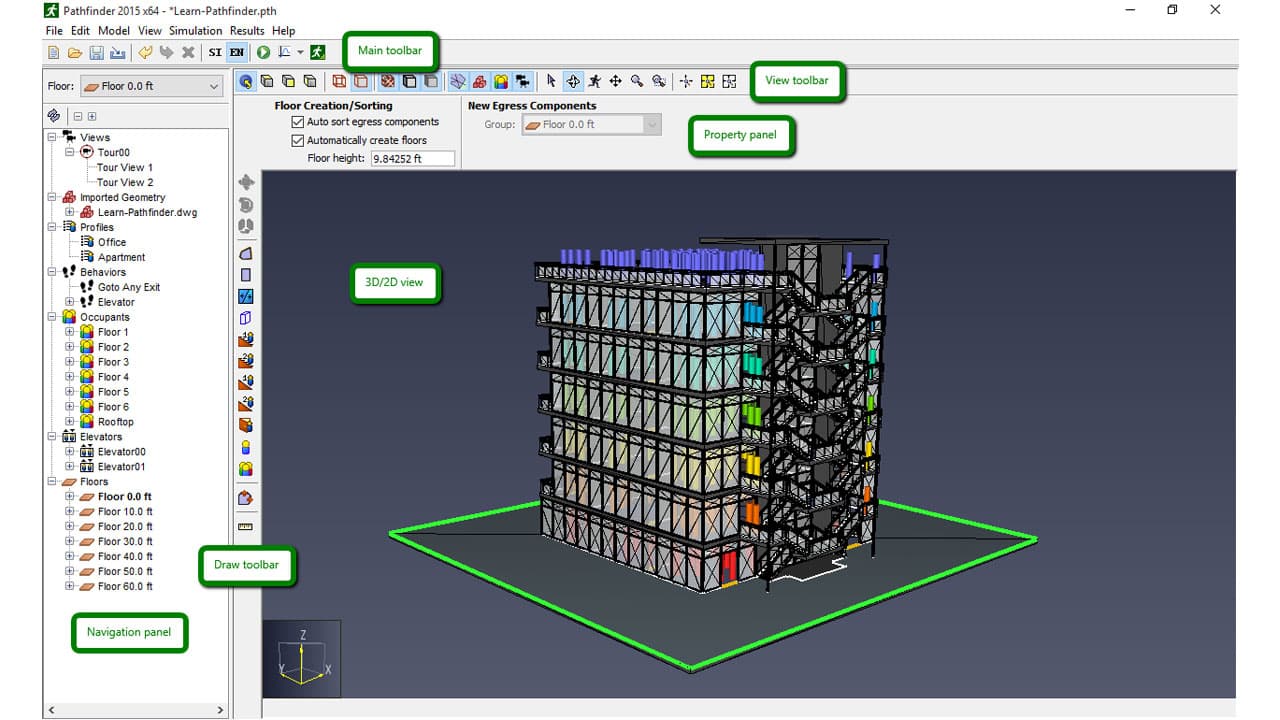1280x720 pixels.
Task: Open the Floor dropdown in navigation panel
Action: click(x=150, y=86)
